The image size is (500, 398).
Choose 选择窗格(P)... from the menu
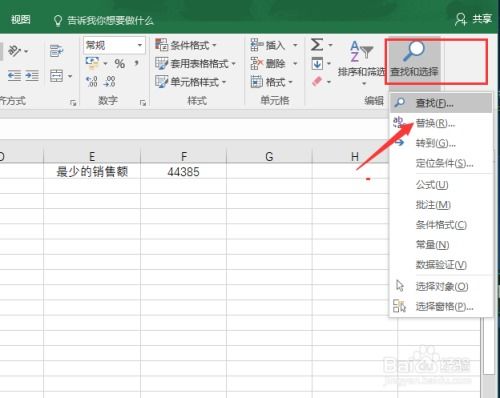tap(441, 306)
